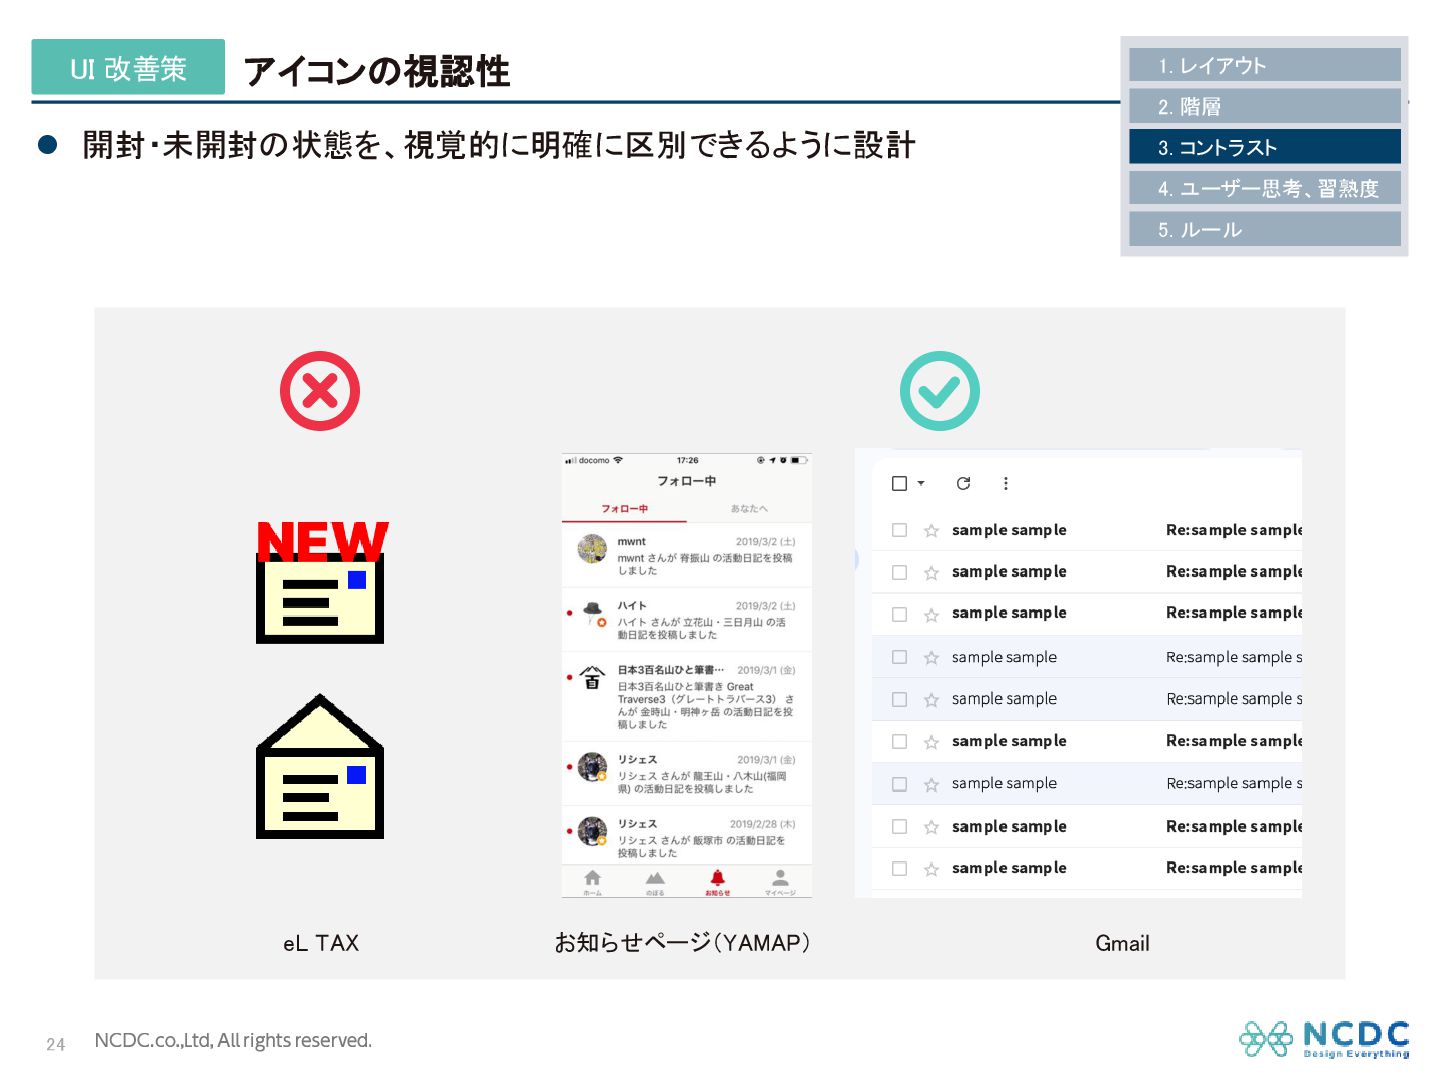This screenshot has height=1080, width=1440.
Task: Tap the YAMAP お知らせ bell icon
Action: coord(718,882)
